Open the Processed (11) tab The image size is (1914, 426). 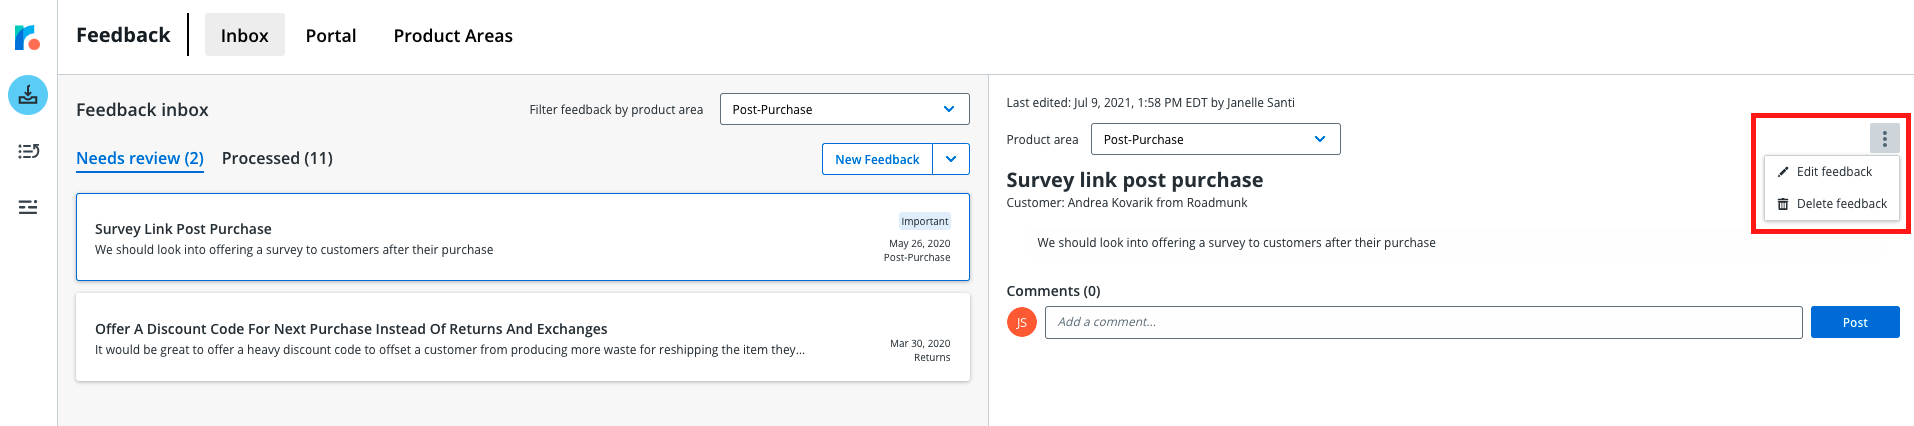pos(277,158)
